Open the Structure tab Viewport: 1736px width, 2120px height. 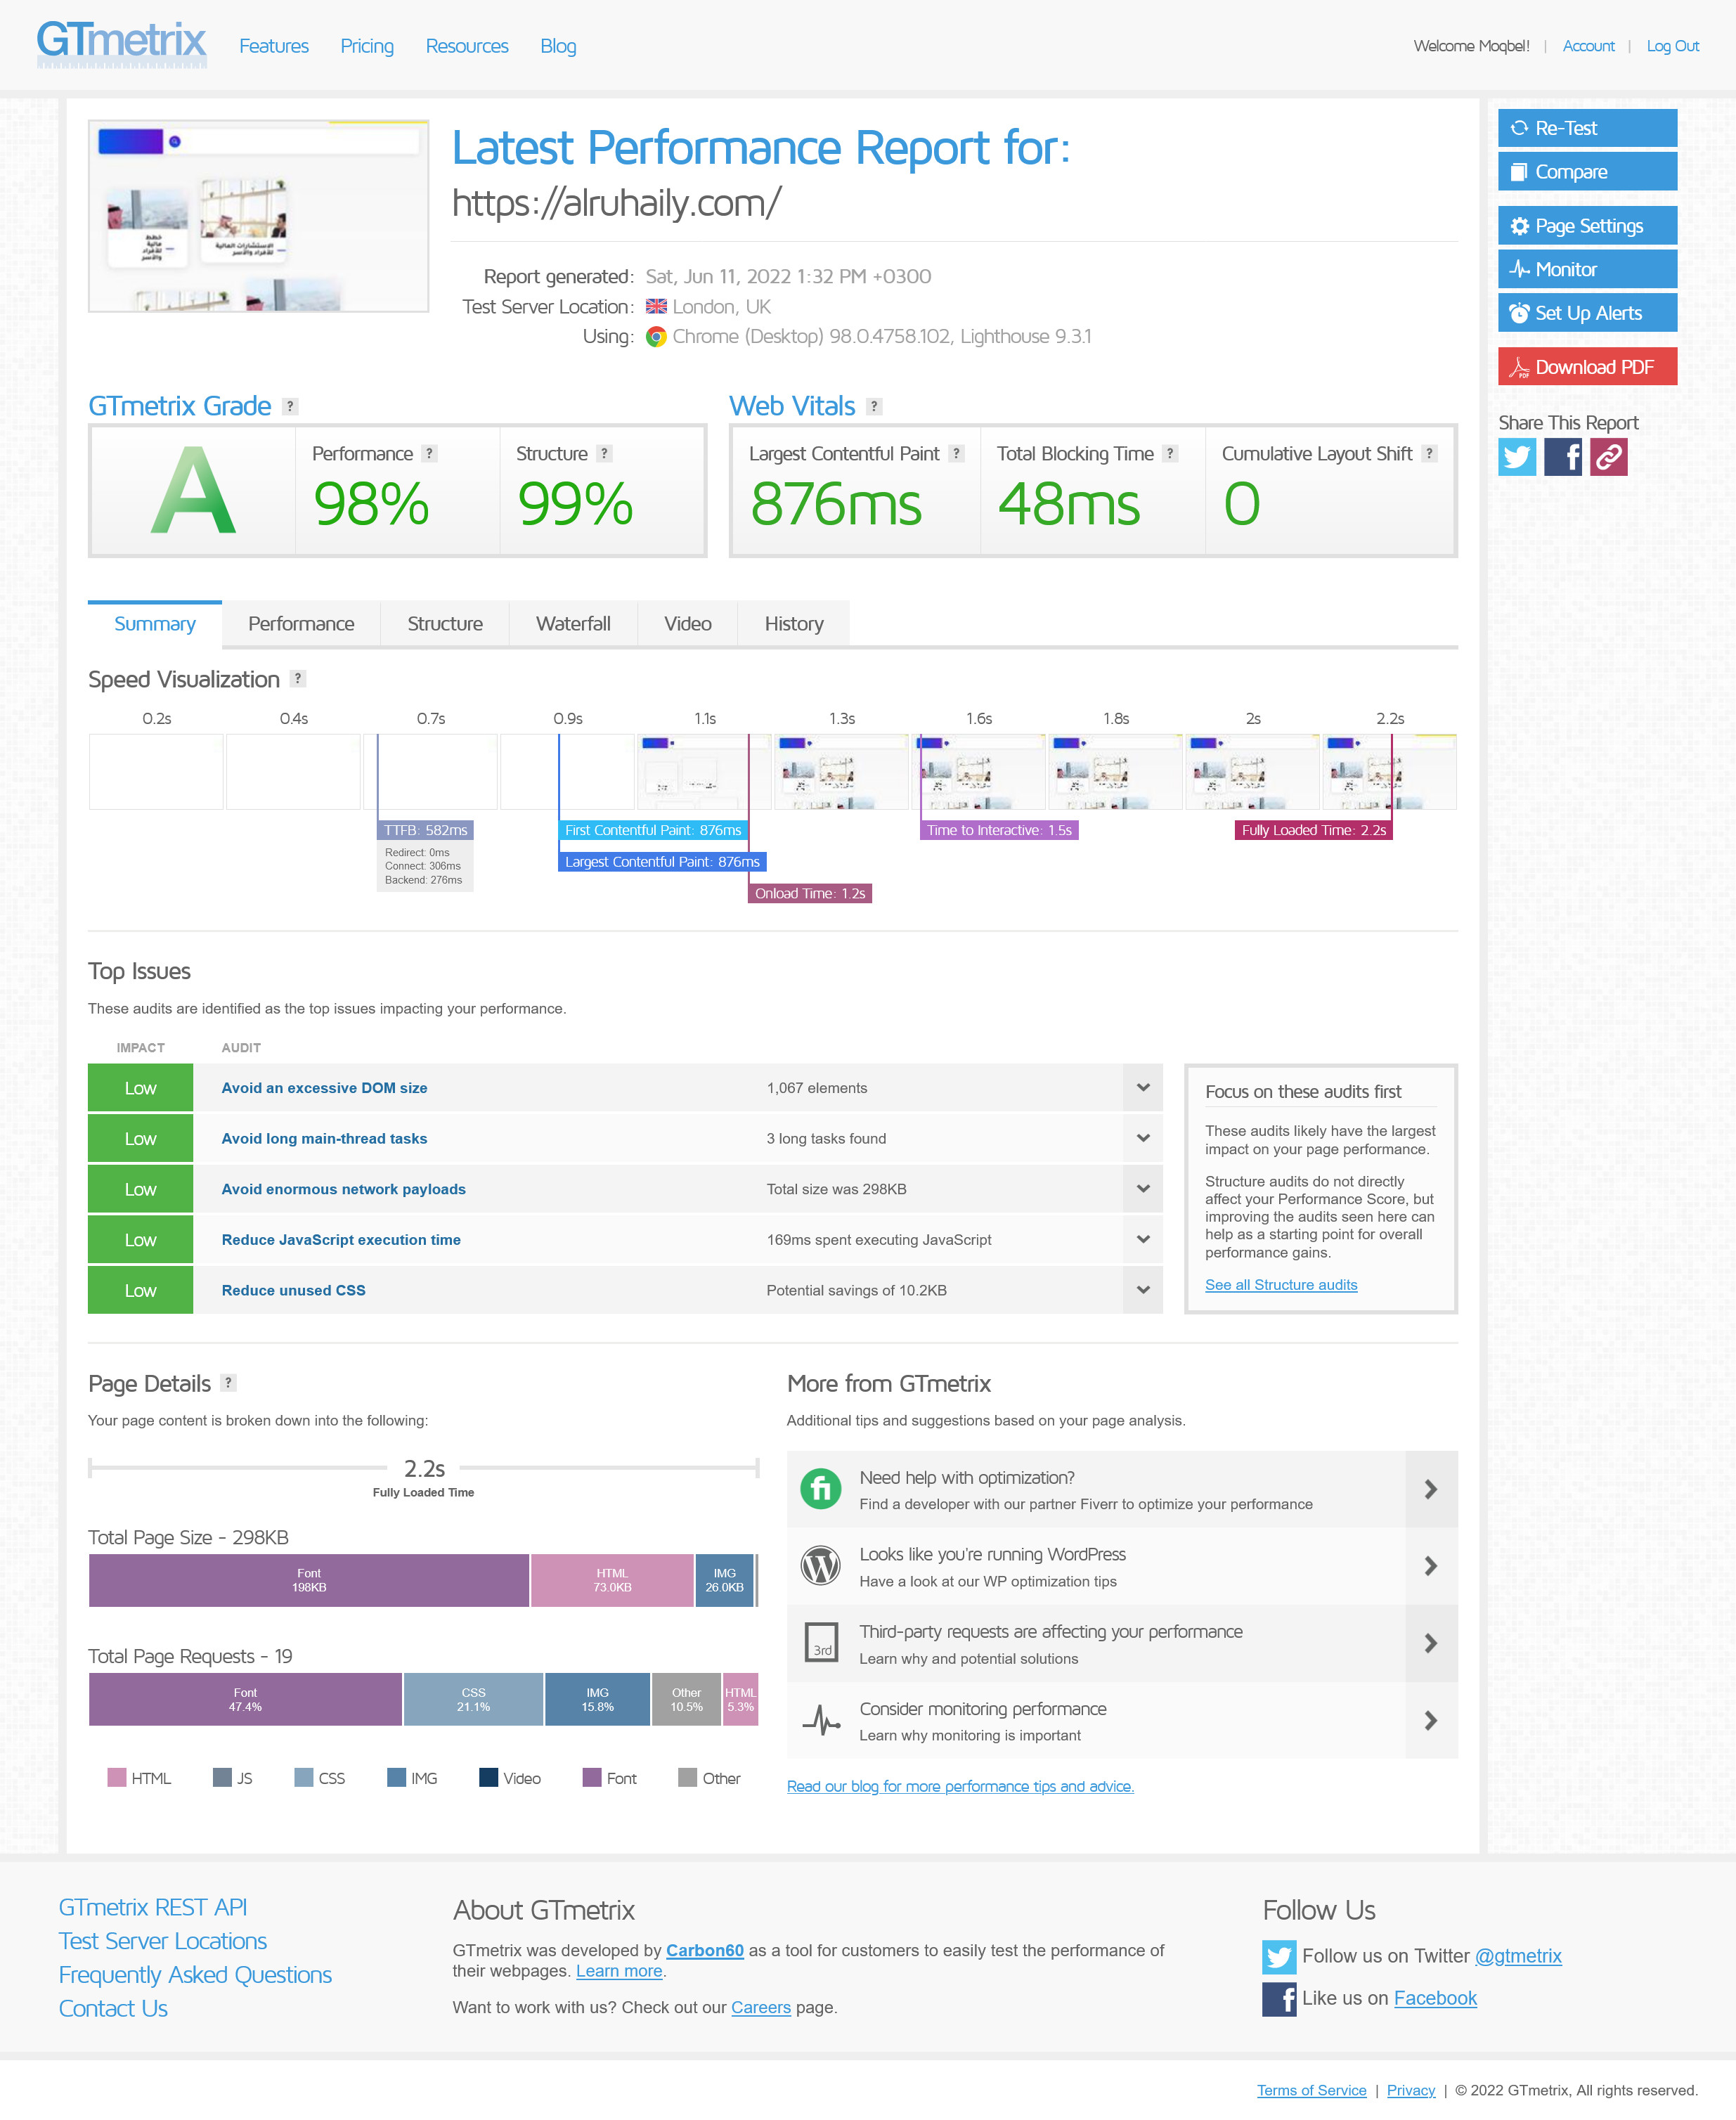pos(444,624)
